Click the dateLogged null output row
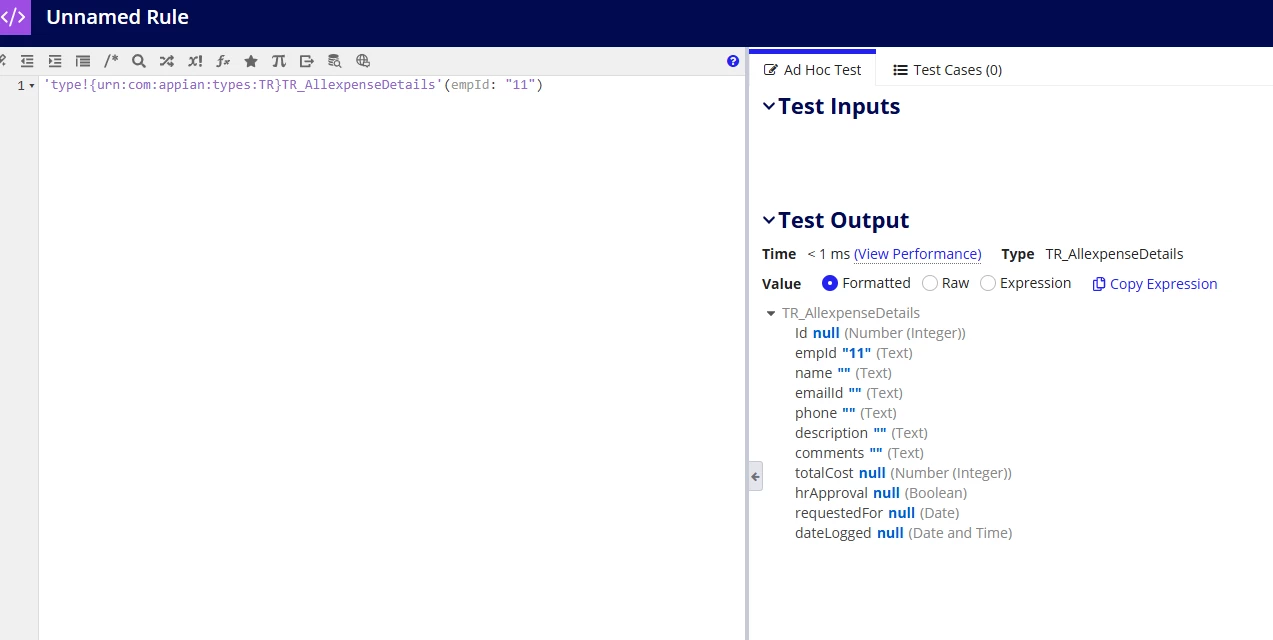This screenshot has height=640, width=1273. [x=903, y=533]
